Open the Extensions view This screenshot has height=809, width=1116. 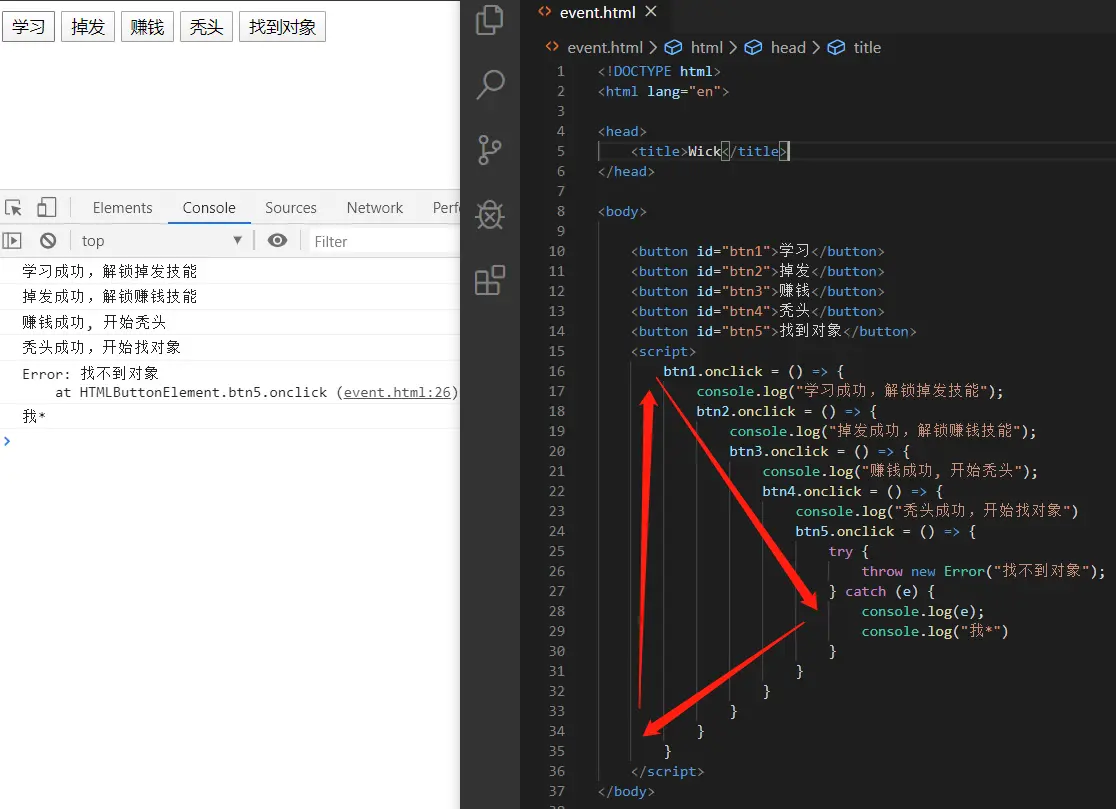pyautogui.click(x=490, y=280)
